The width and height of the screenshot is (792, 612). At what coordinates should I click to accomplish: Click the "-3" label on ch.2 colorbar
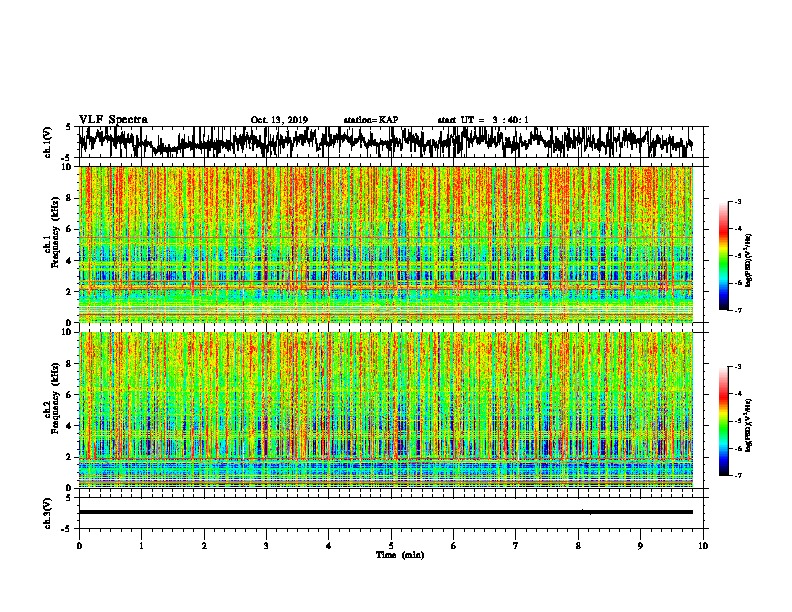click(x=738, y=367)
